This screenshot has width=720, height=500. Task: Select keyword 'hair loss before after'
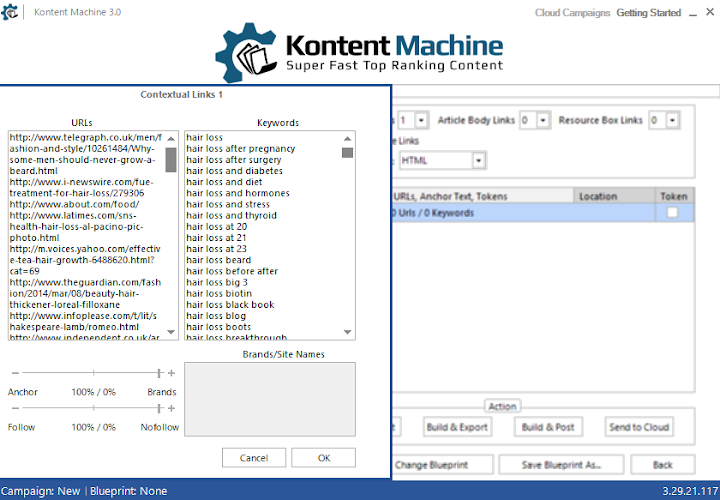232,271
